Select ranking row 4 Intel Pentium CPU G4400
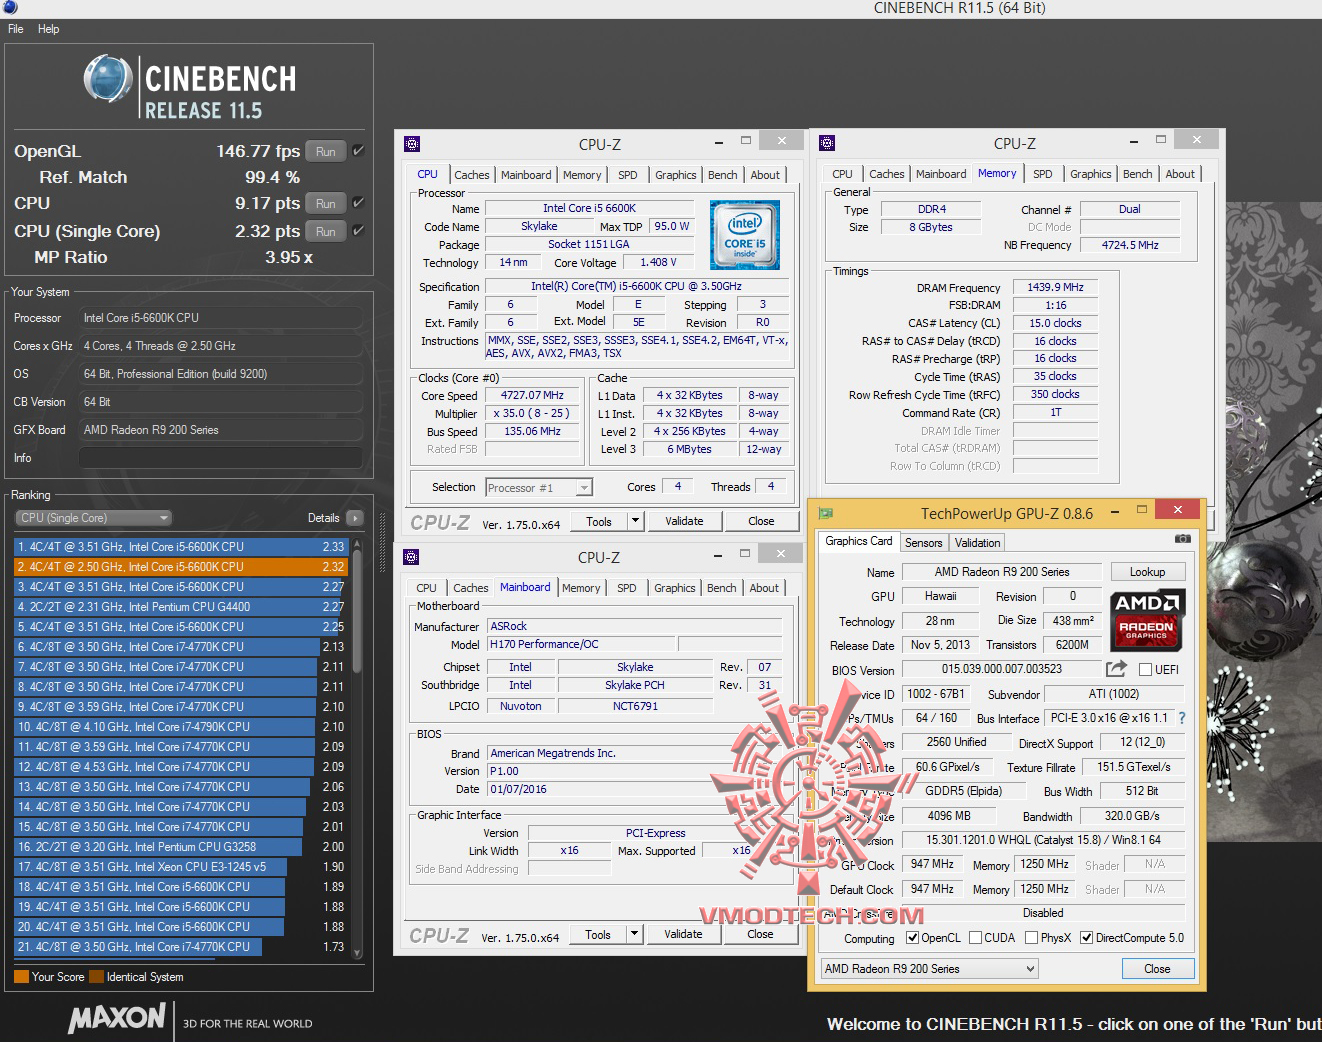Viewport: 1322px width, 1042px height. (181, 607)
